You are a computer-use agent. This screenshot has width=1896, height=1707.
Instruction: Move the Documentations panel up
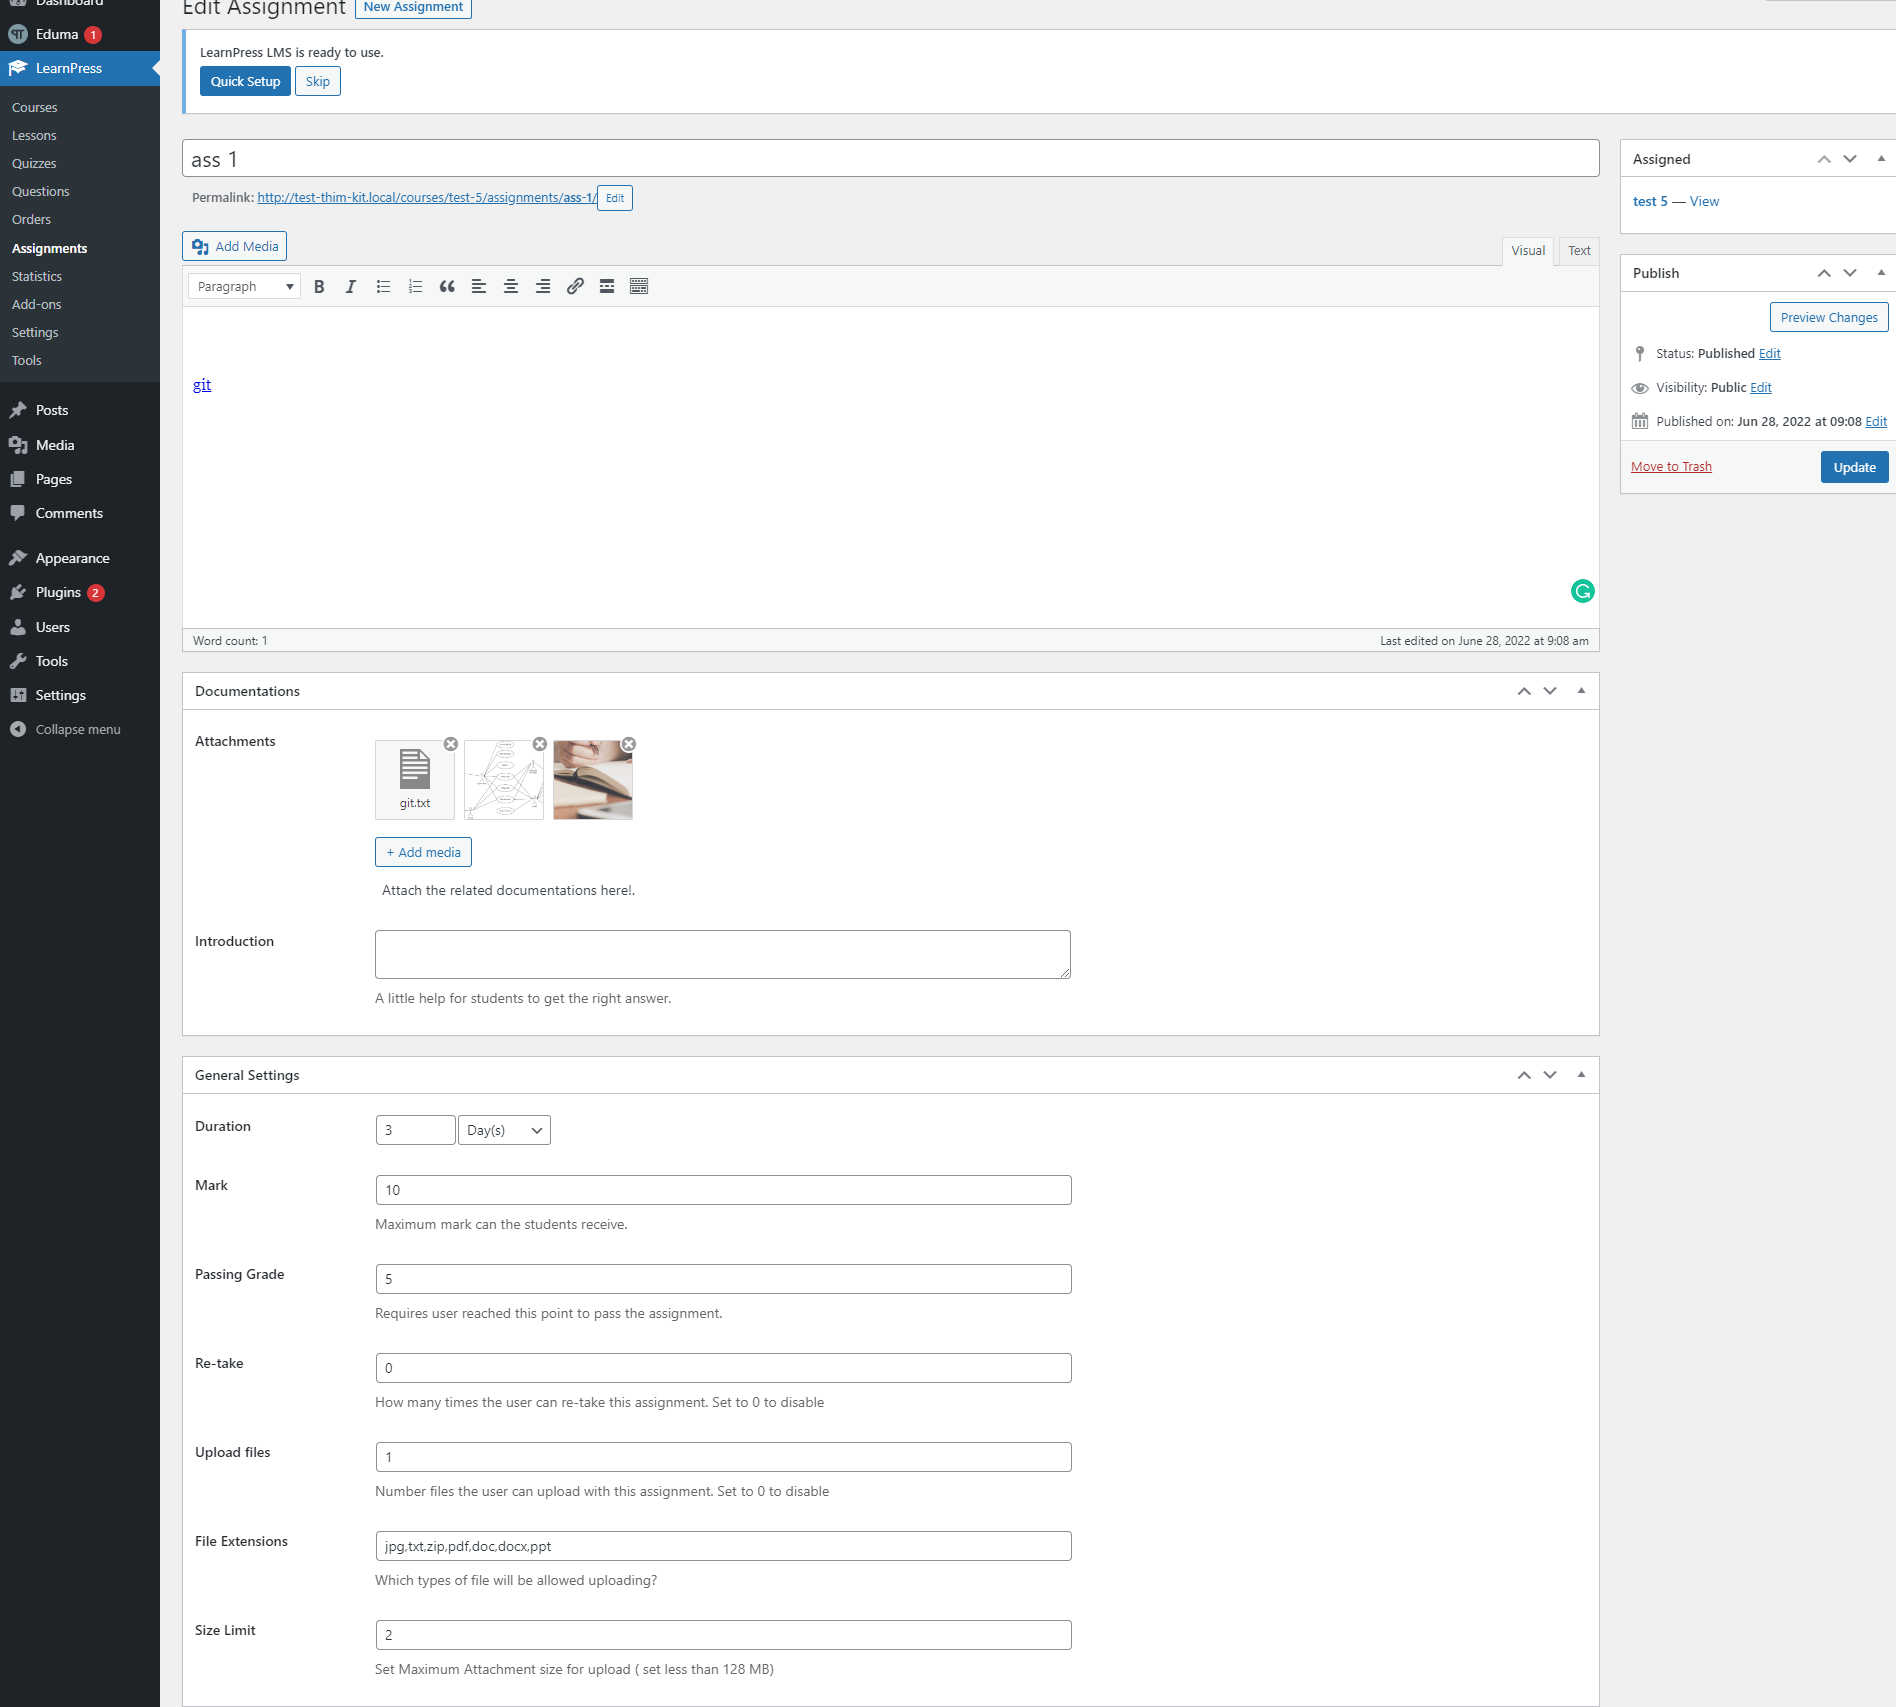1524,691
